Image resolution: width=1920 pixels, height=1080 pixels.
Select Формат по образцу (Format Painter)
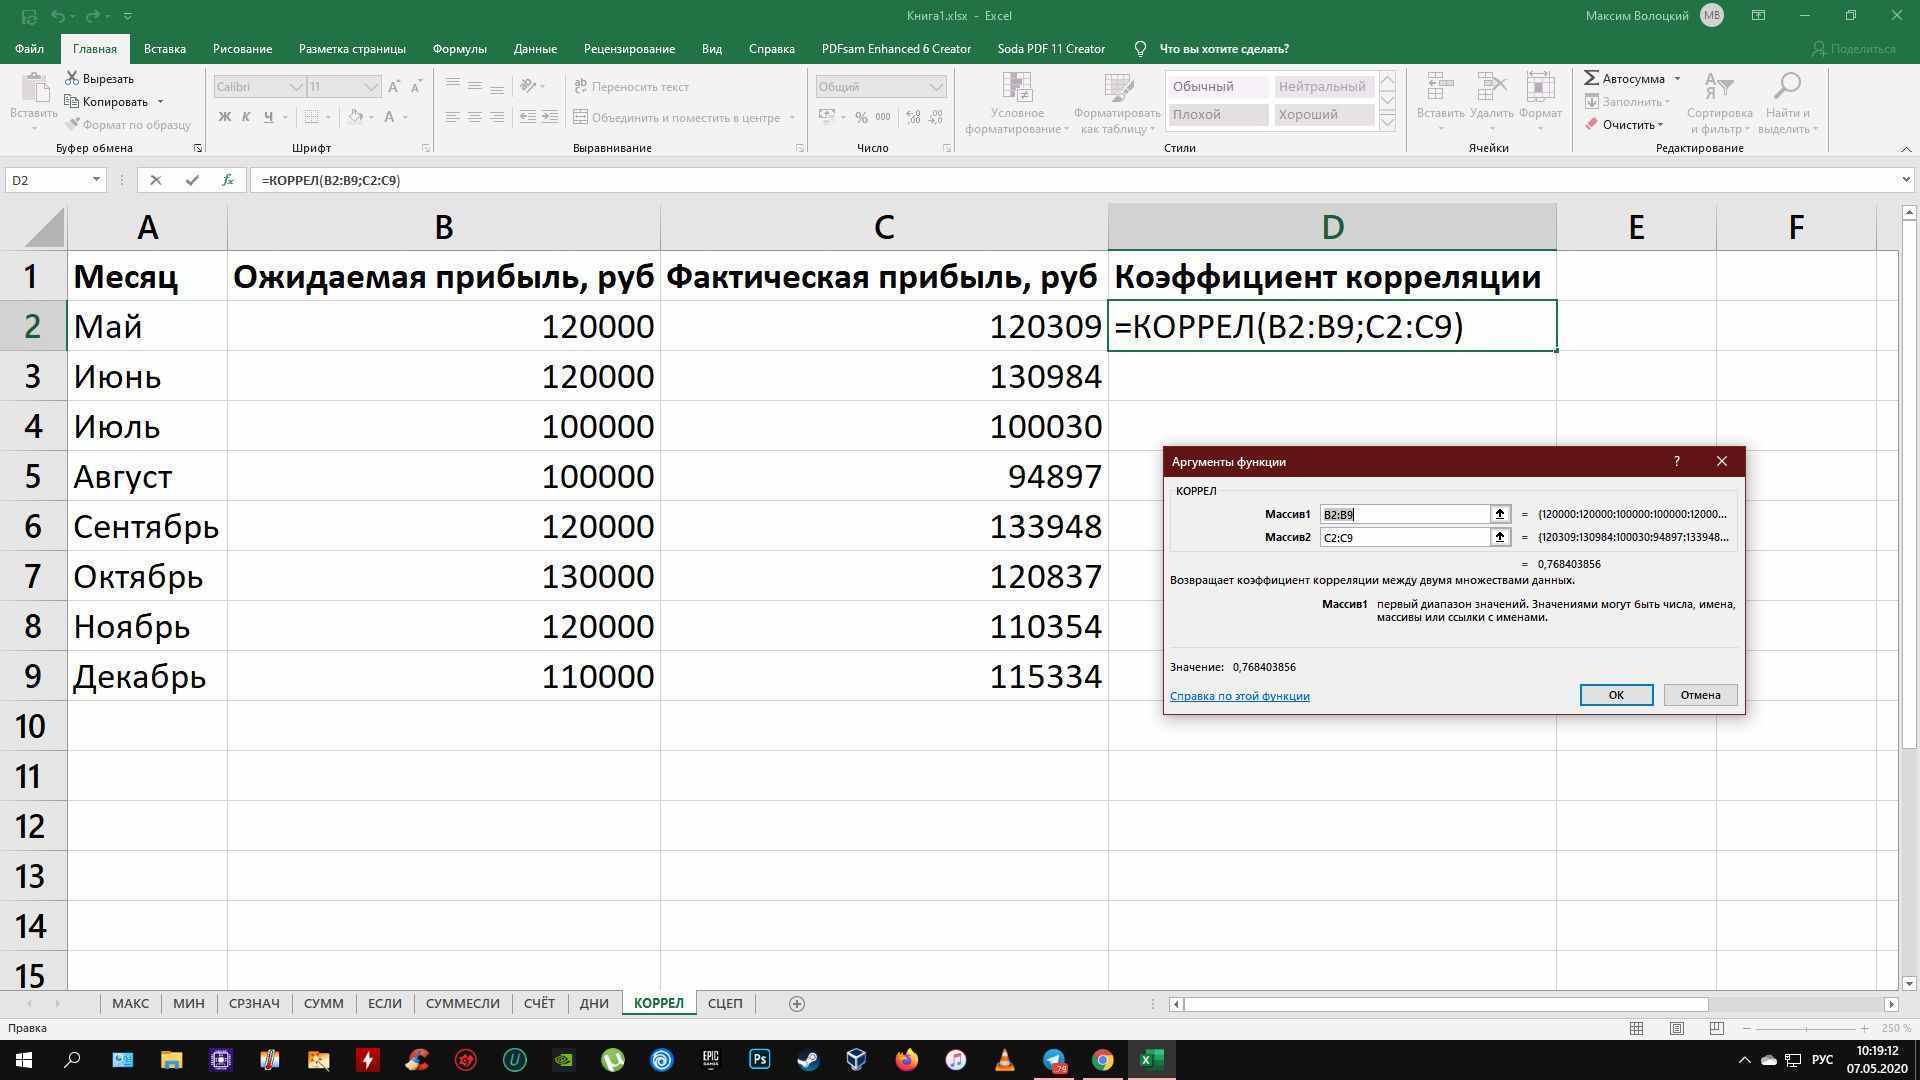click(129, 124)
